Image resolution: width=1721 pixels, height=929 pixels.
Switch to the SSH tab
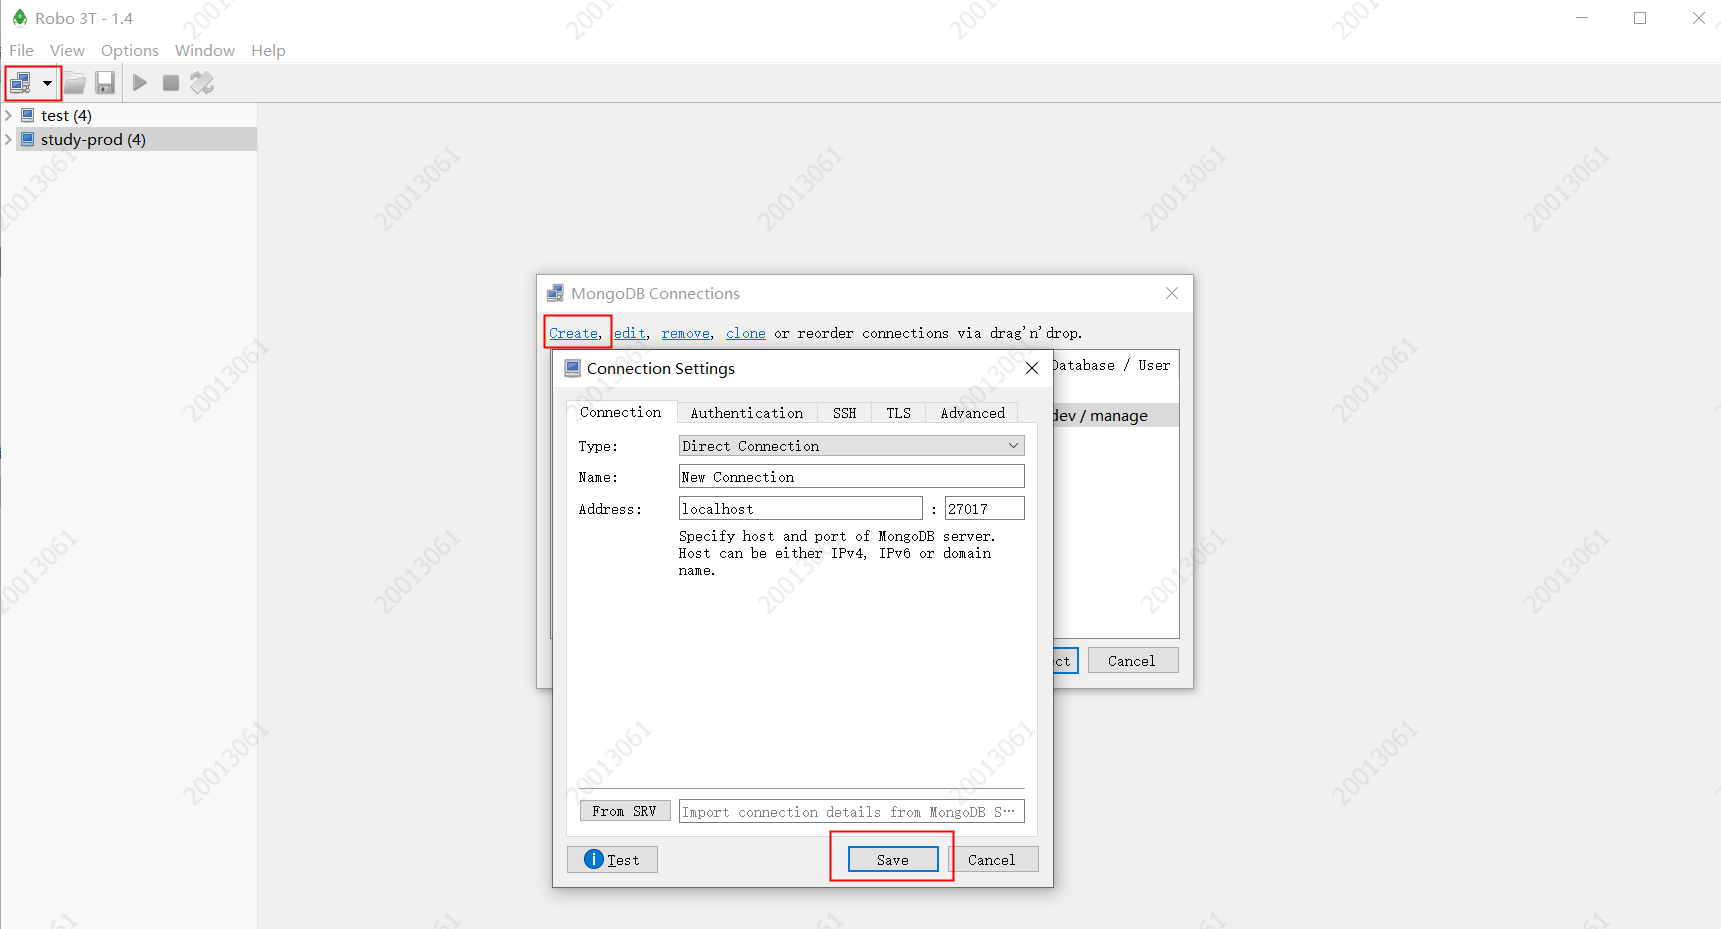[845, 413]
